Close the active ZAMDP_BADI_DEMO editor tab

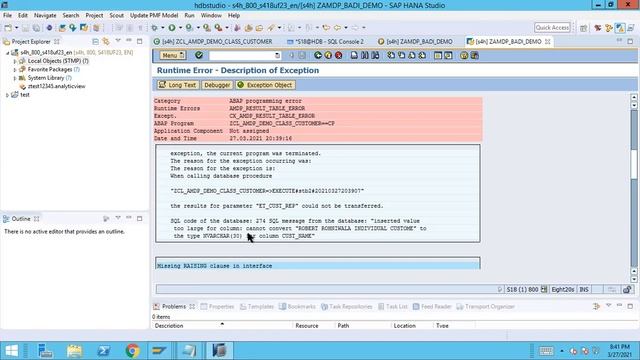coord(548,42)
